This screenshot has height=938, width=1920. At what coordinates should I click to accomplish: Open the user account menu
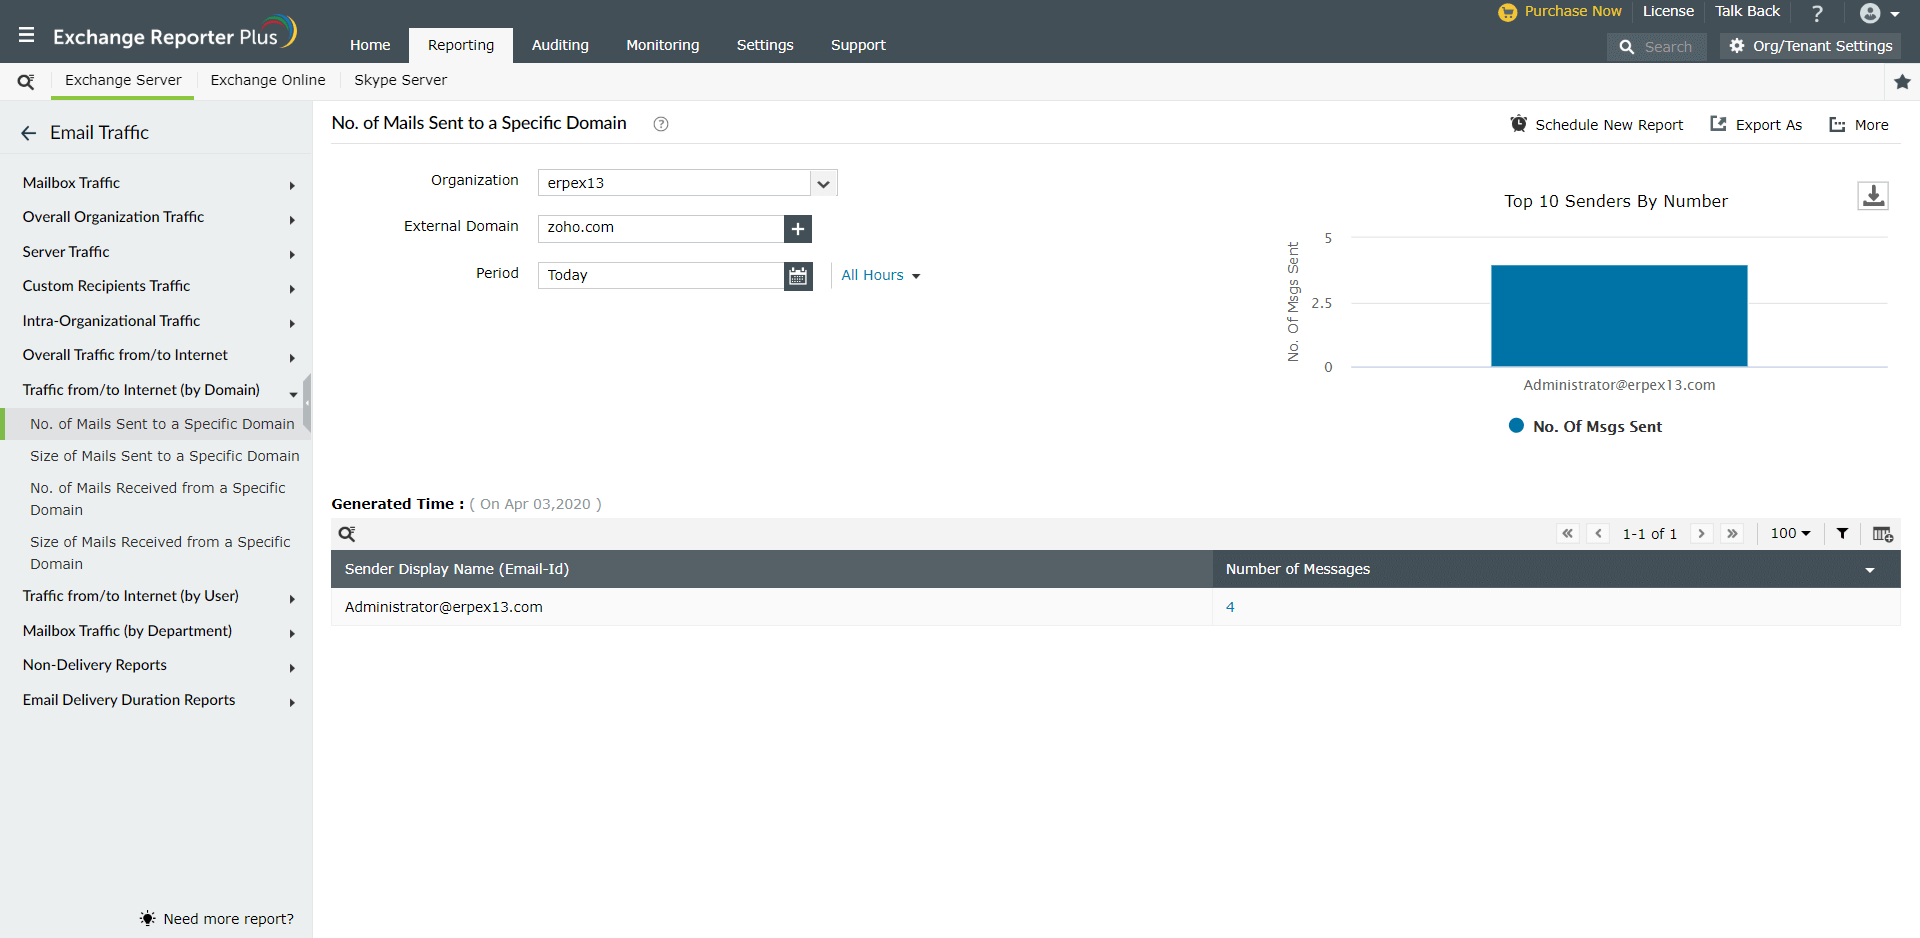pyautogui.click(x=1879, y=13)
